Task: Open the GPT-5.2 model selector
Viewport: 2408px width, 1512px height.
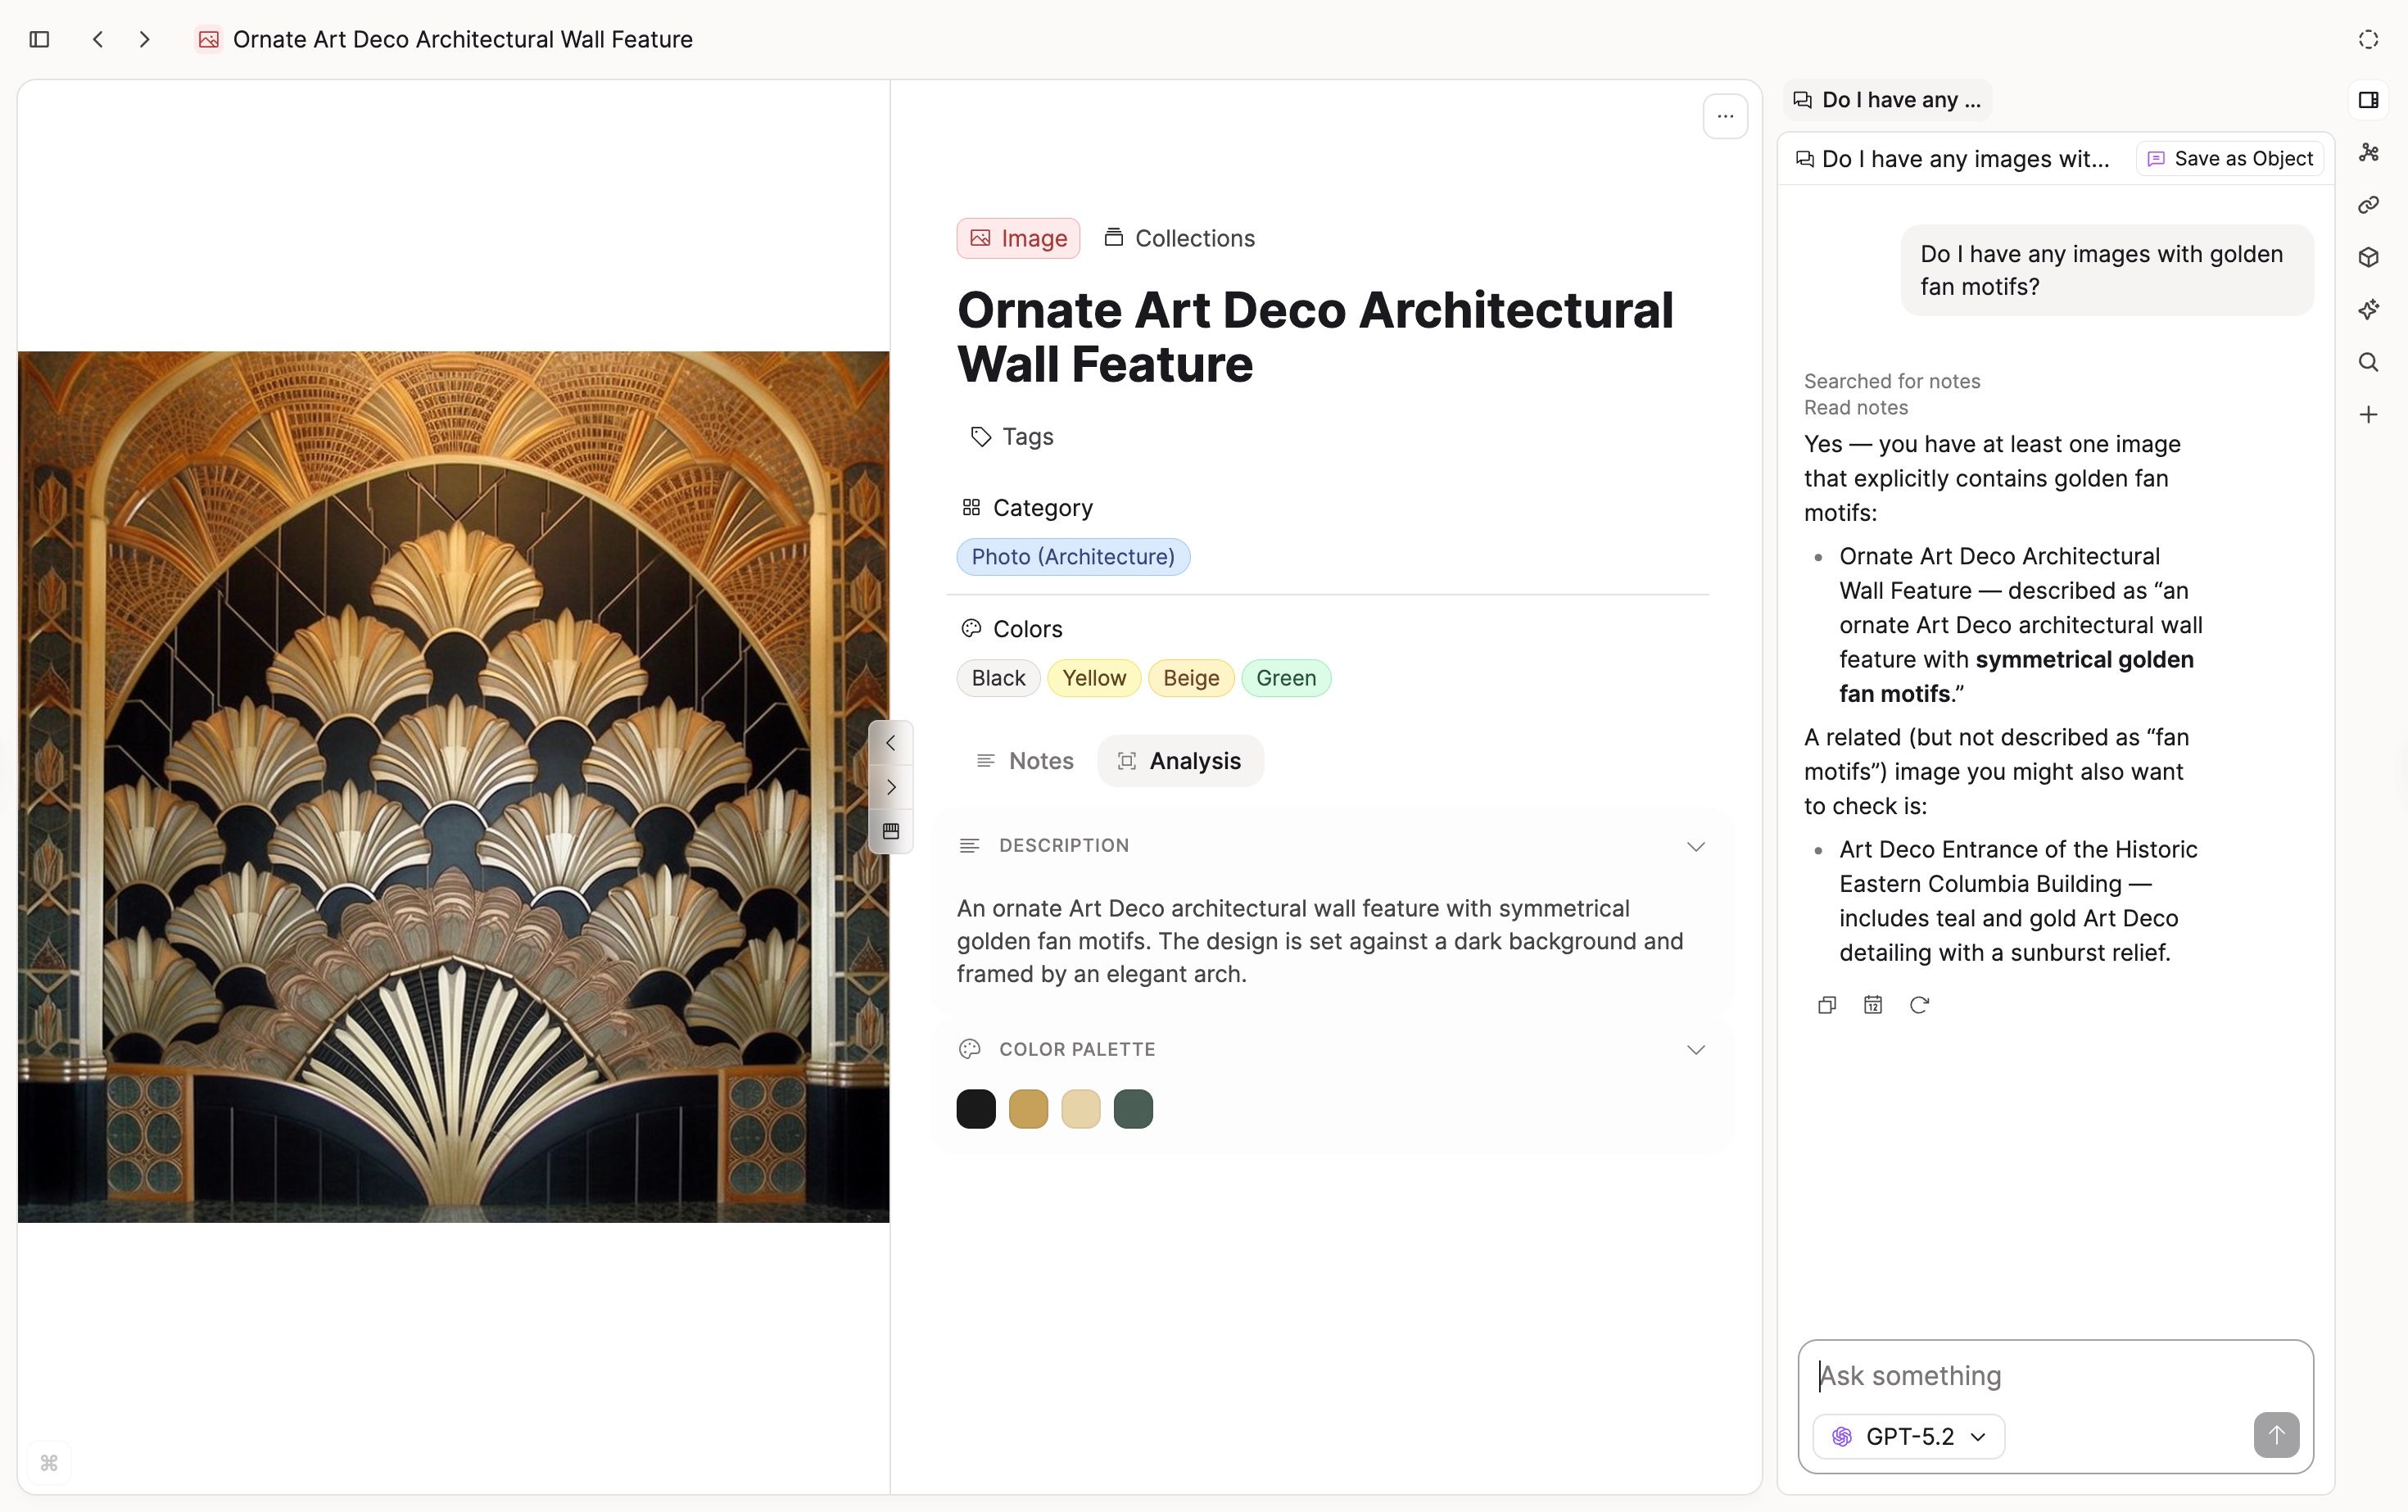Action: click(x=1907, y=1436)
